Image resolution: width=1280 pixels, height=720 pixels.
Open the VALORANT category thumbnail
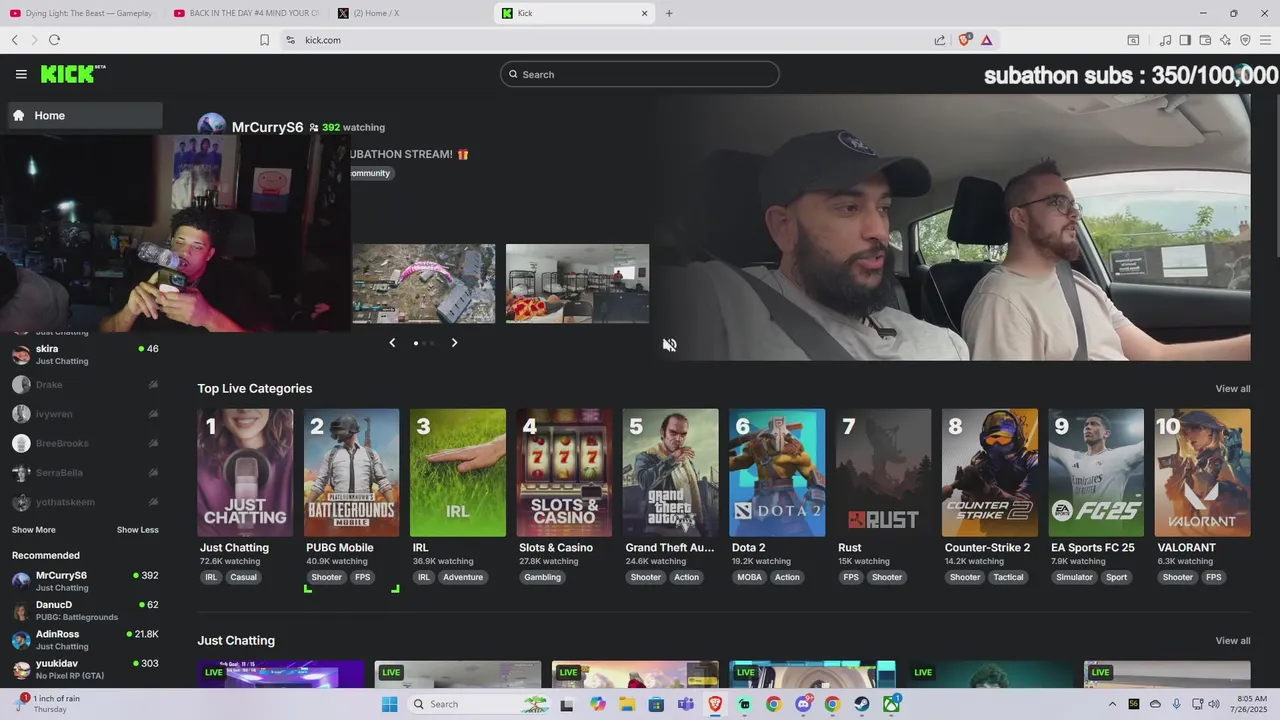(1202, 473)
